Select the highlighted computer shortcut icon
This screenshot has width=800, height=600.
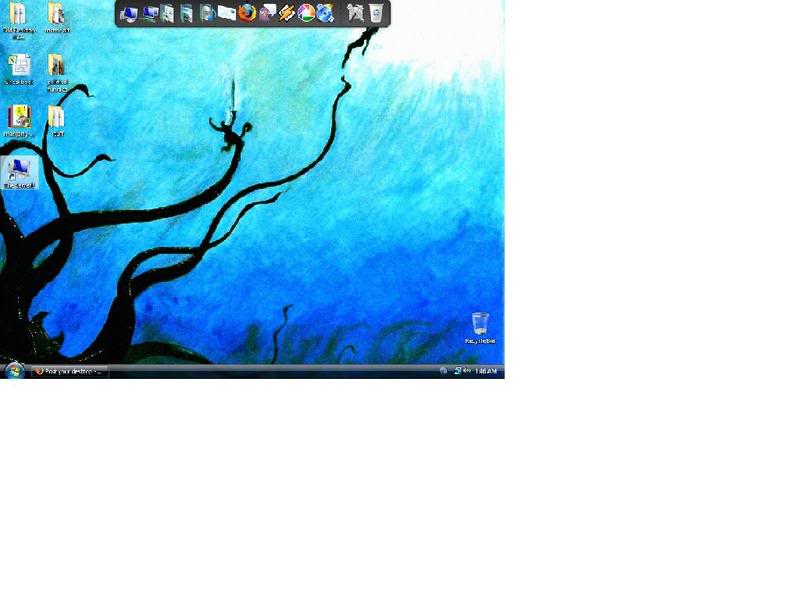click(19, 173)
